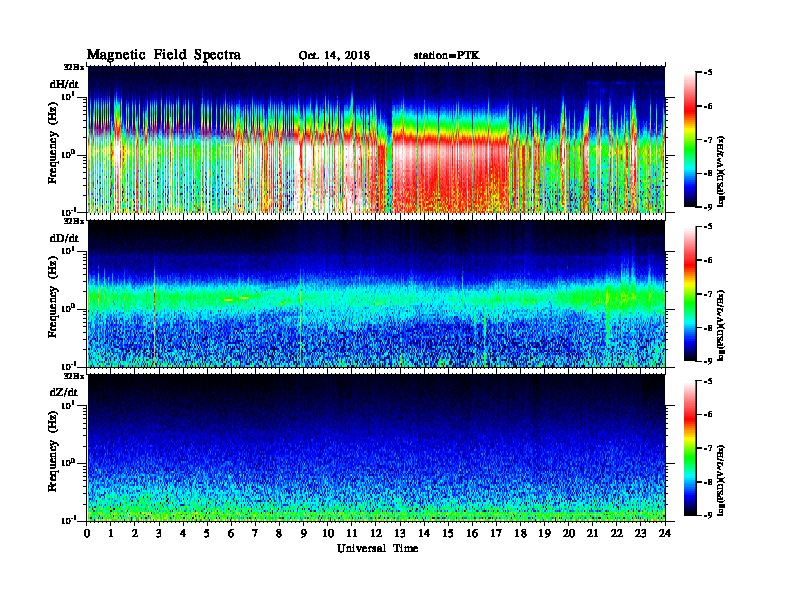Click the -8 tick on dD/dt color scale
792x612 pixels.
(707, 328)
